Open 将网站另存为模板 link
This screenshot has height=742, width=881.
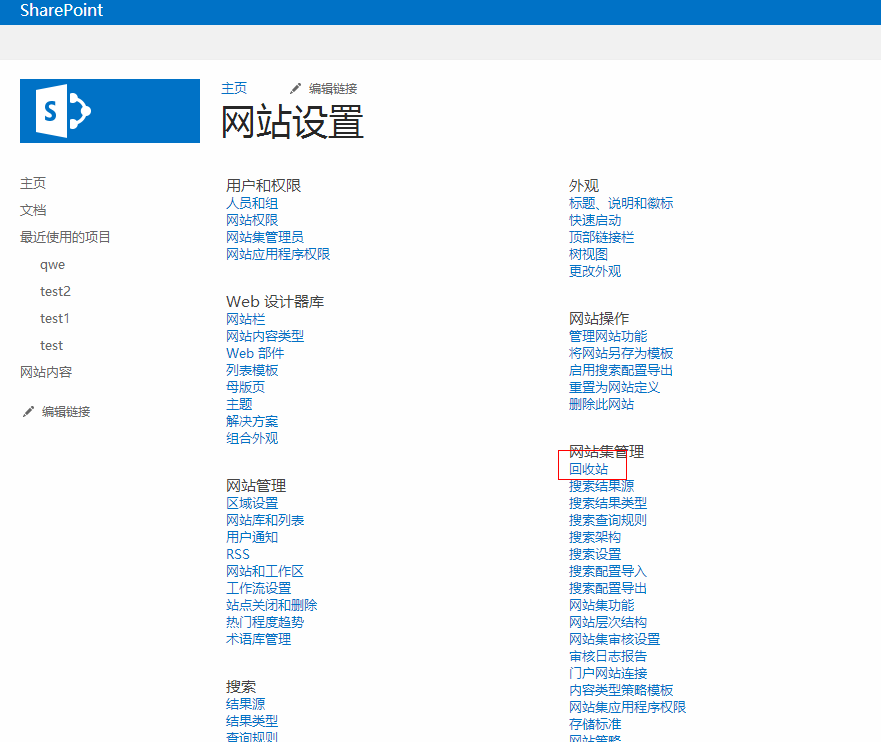tap(621, 353)
